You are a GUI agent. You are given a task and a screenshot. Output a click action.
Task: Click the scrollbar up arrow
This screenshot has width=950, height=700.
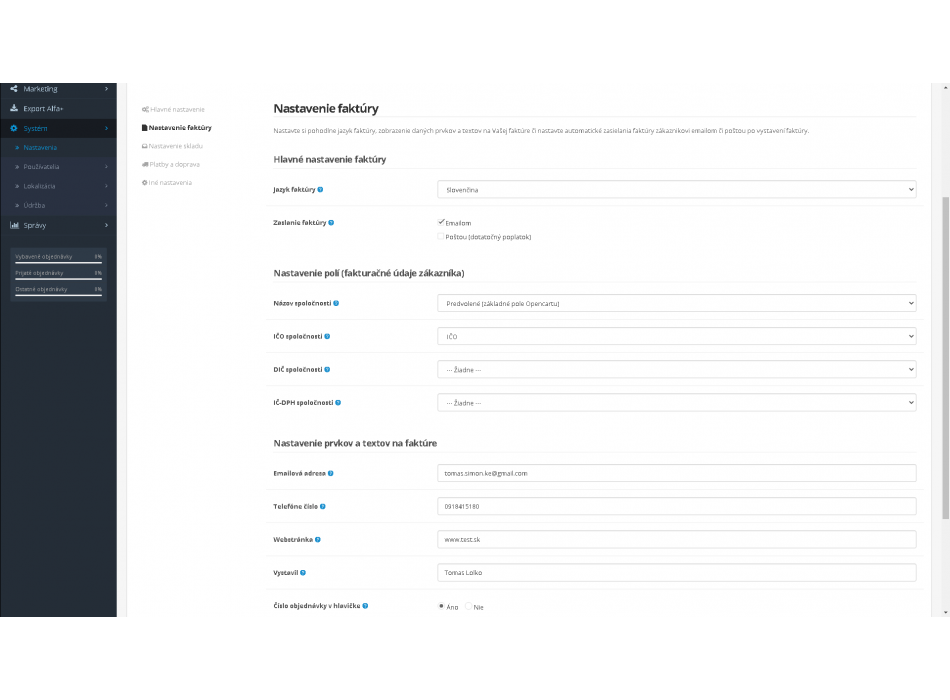point(945,88)
